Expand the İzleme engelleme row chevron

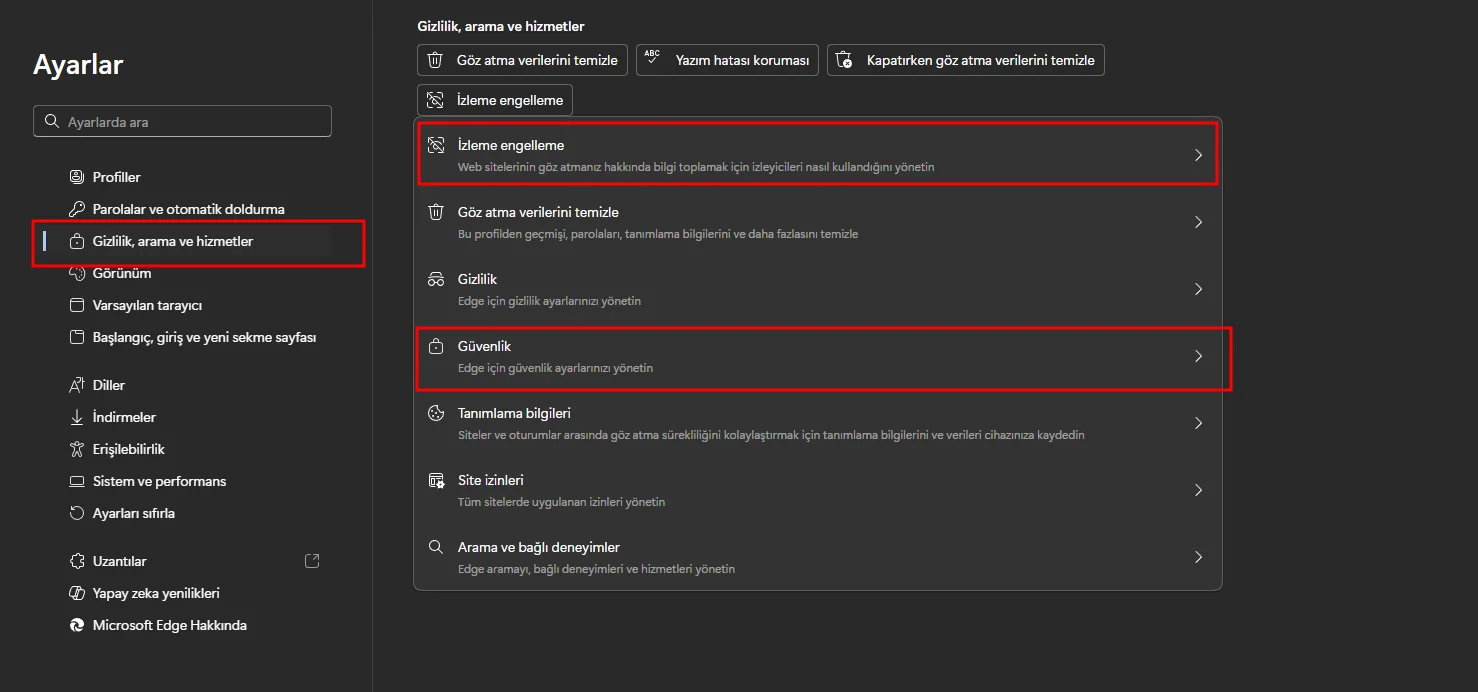(x=1198, y=155)
